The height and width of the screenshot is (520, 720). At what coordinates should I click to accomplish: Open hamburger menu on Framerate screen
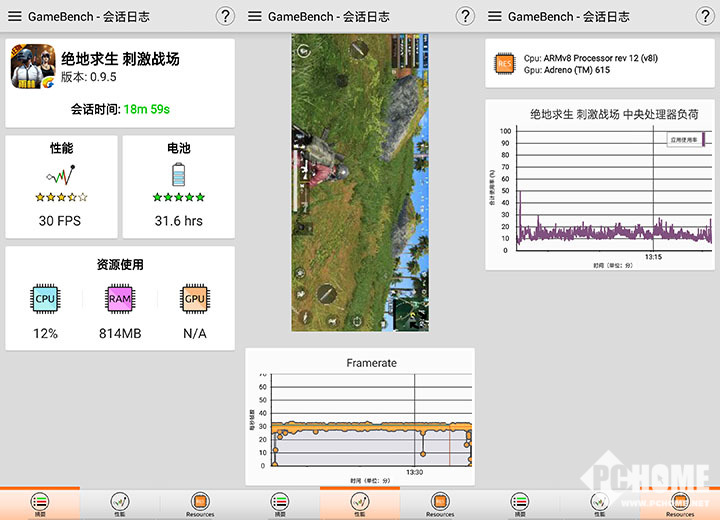click(x=255, y=17)
